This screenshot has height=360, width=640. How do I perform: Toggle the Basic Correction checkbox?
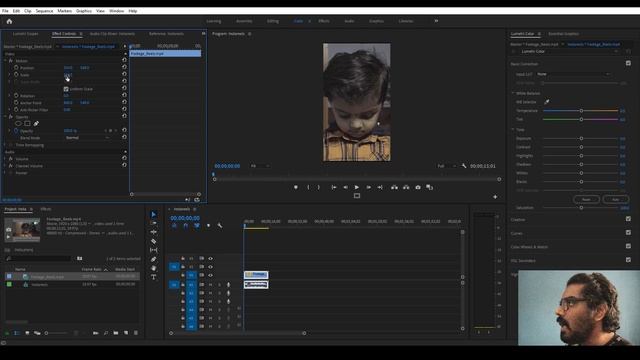tap(628, 63)
